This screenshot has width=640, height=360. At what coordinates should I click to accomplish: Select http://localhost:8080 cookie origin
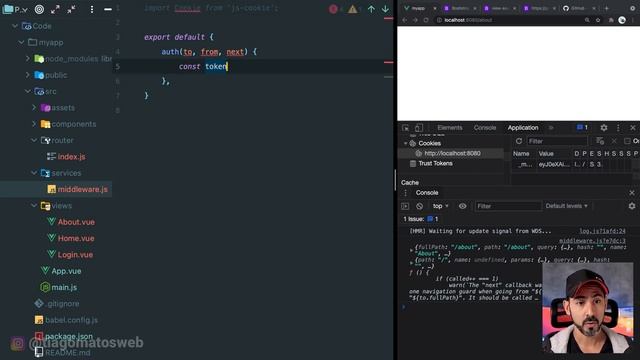tap(452, 153)
